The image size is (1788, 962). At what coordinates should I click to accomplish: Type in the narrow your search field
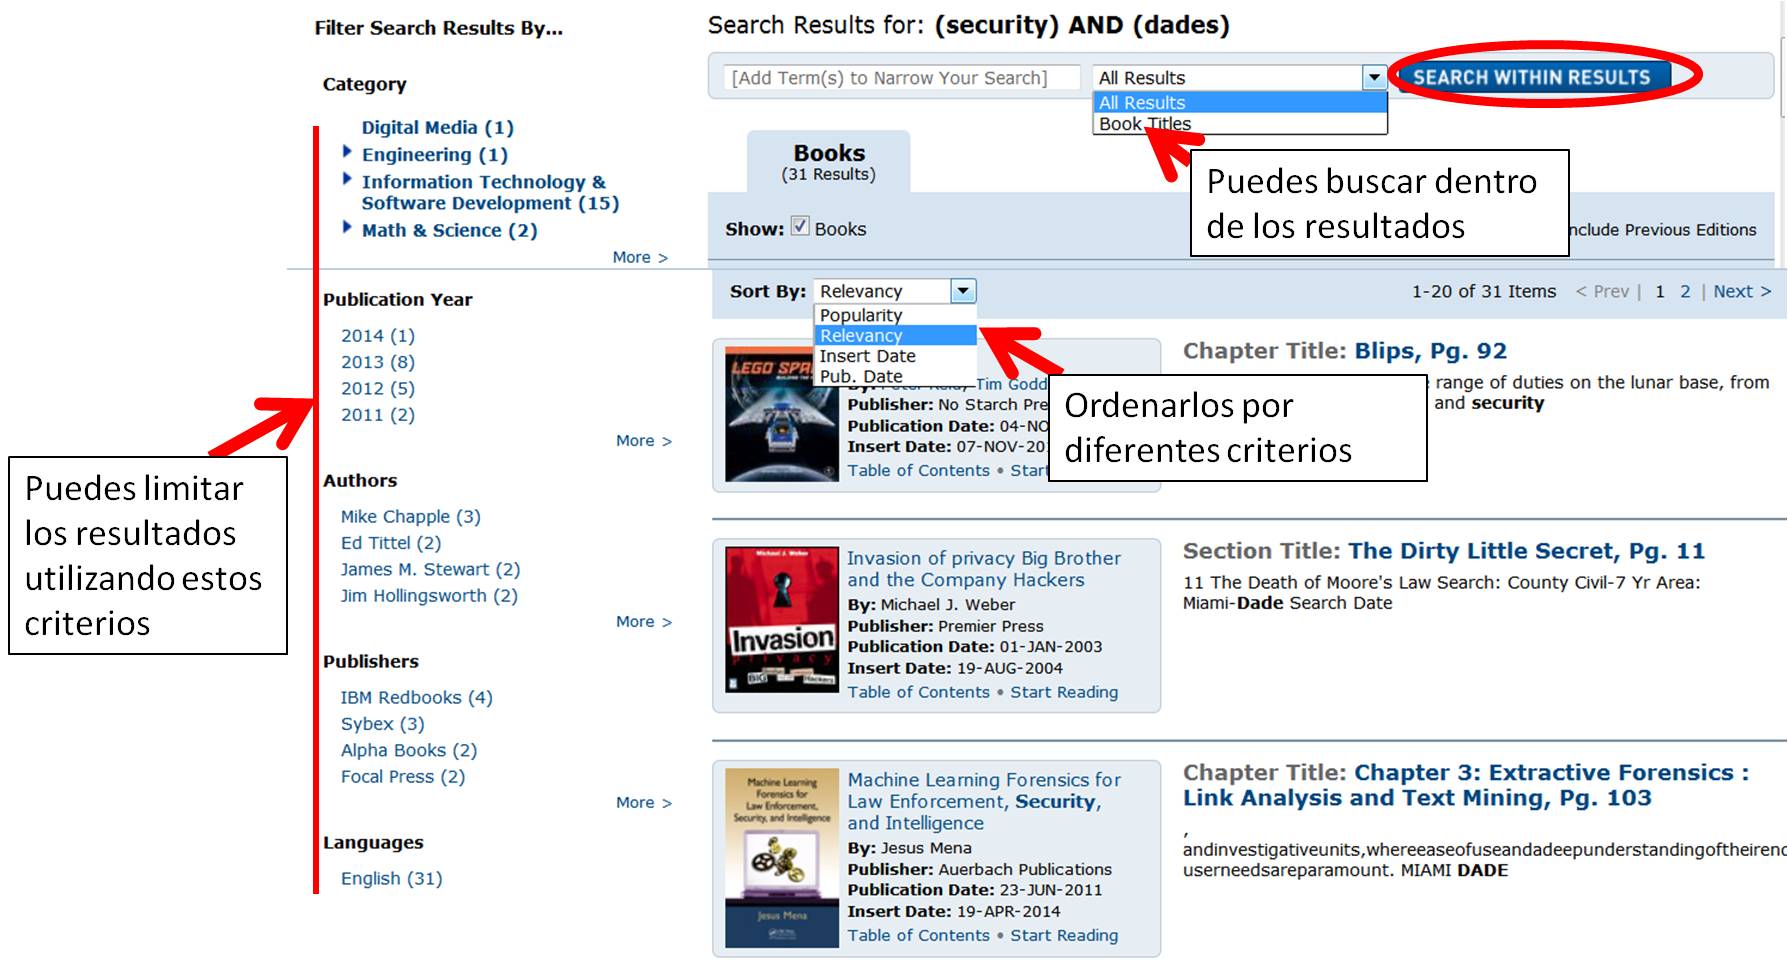pos(901,78)
